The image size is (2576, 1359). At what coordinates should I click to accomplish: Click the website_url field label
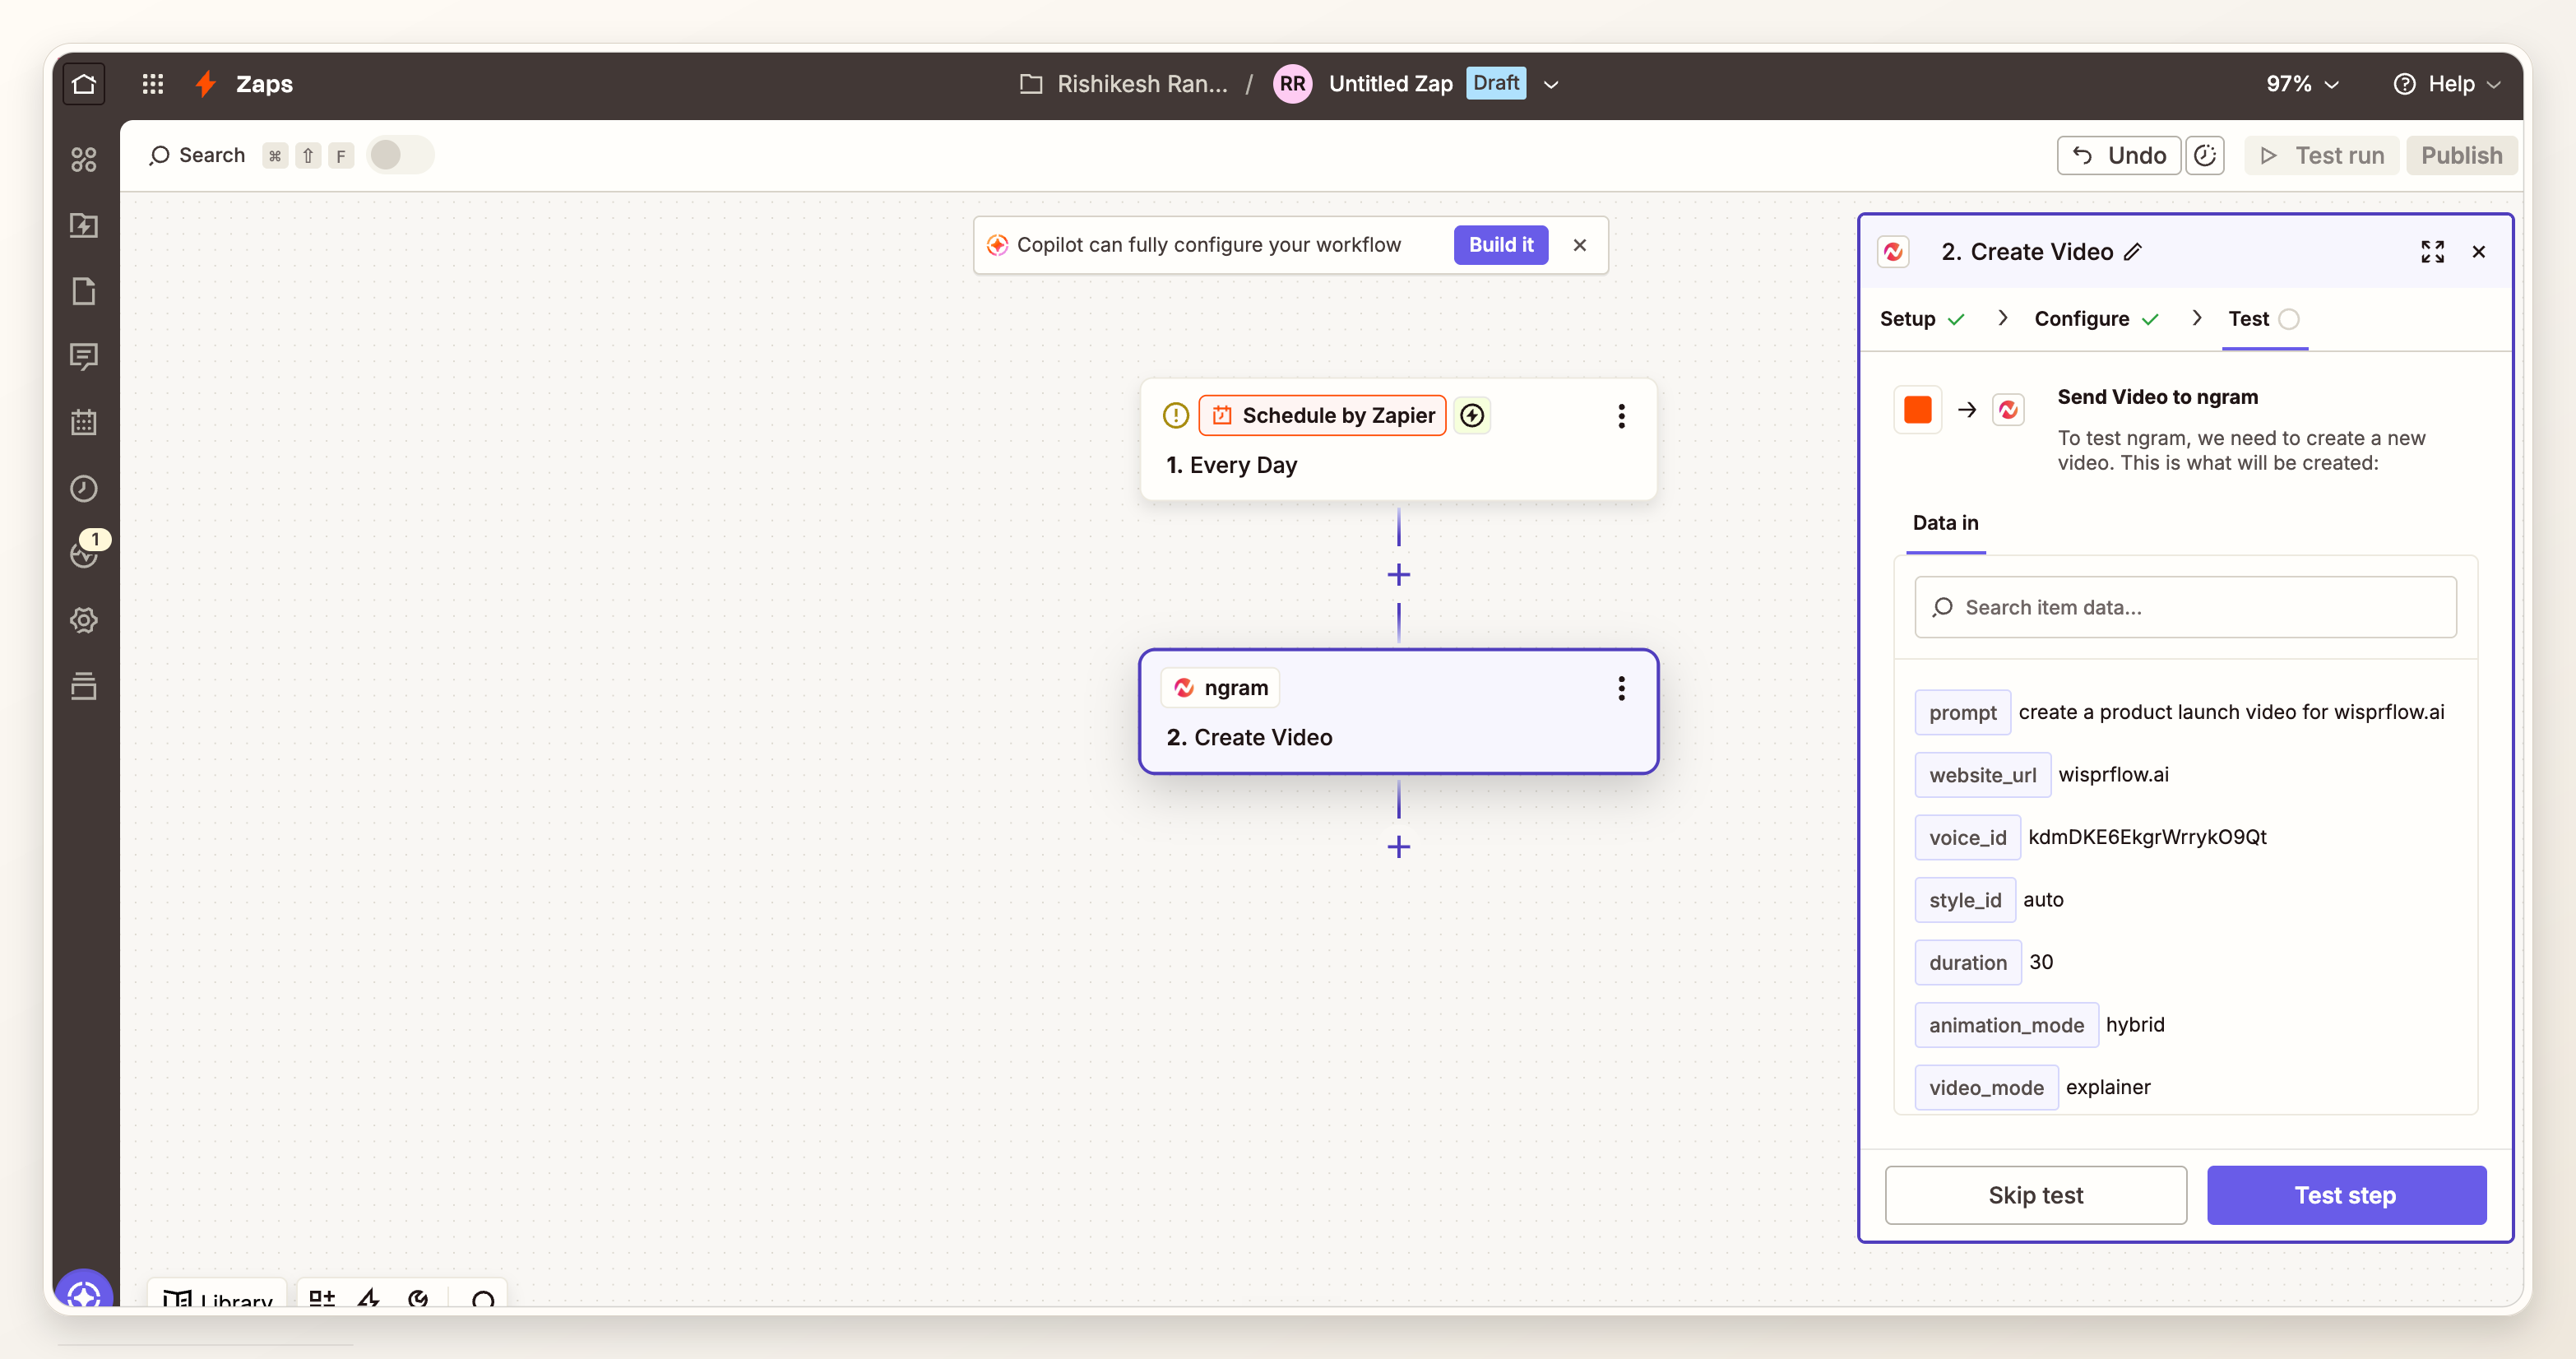pyautogui.click(x=1982, y=775)
